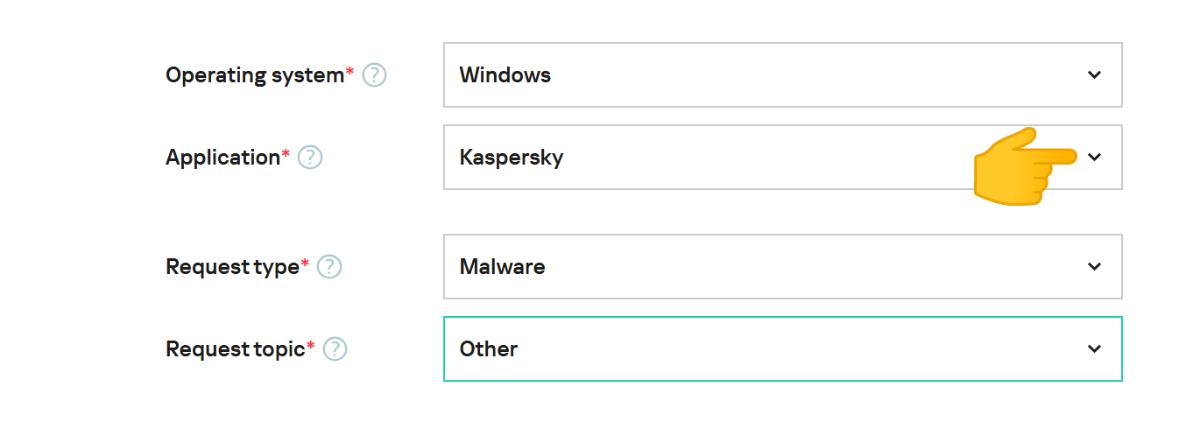Click the question mark next to Request topic
The image size is (1200, 429).
pos(335,349)
